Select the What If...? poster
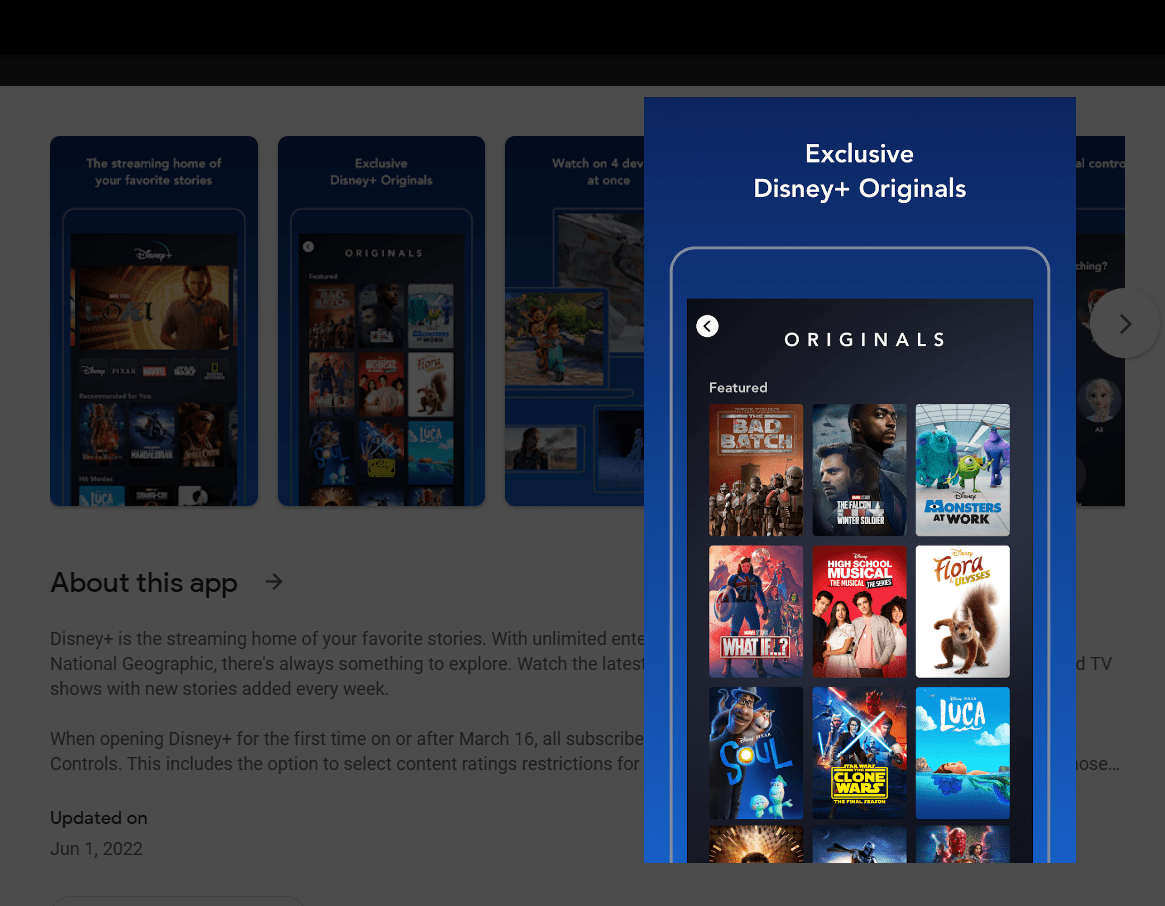Screen dimensions: 1165x906 (756, 611)
